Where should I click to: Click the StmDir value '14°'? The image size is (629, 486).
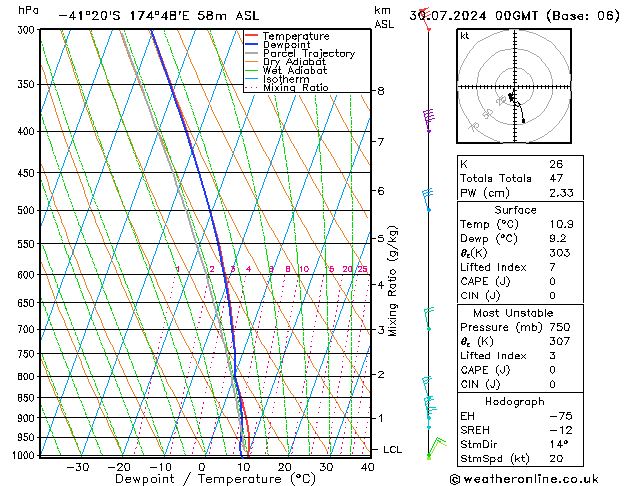coord(559,445)
